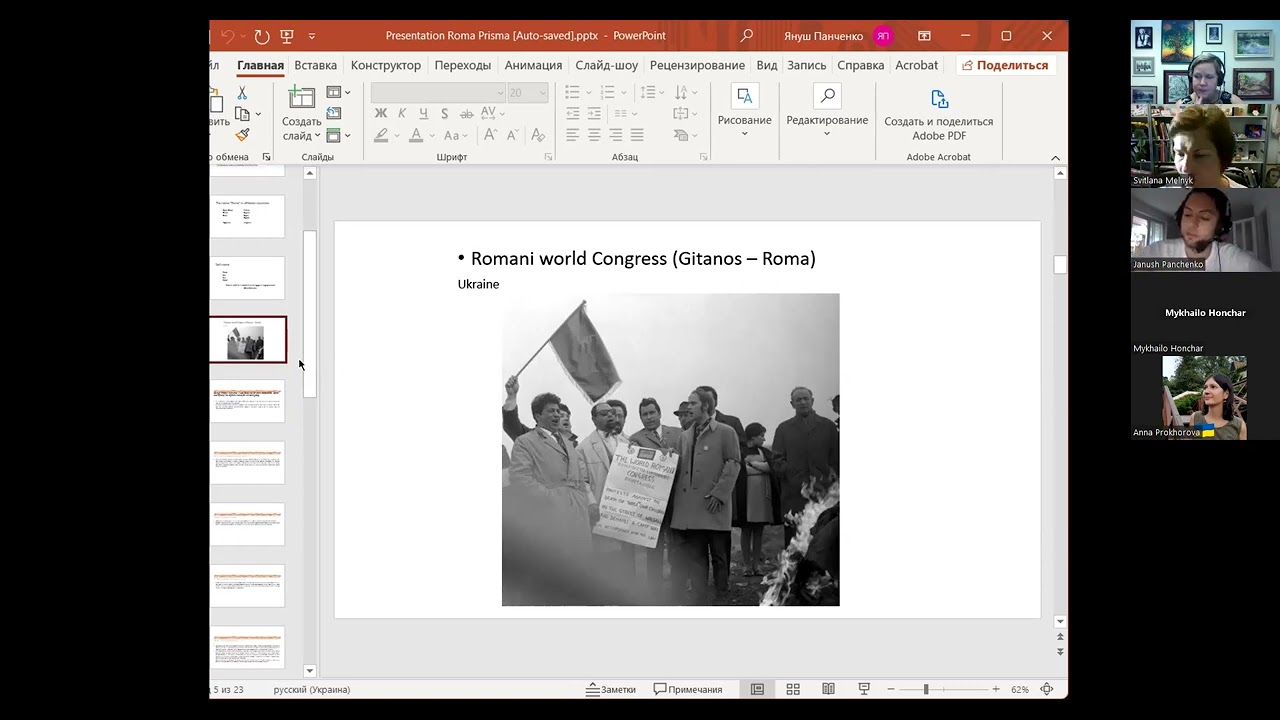Click the reset slide icon
The image size is (1280, 720).
pos(334,114)
